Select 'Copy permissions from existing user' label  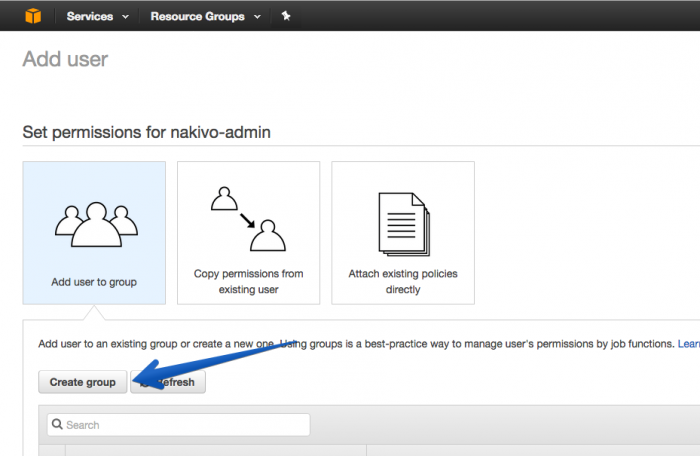[x=249, y=281]
